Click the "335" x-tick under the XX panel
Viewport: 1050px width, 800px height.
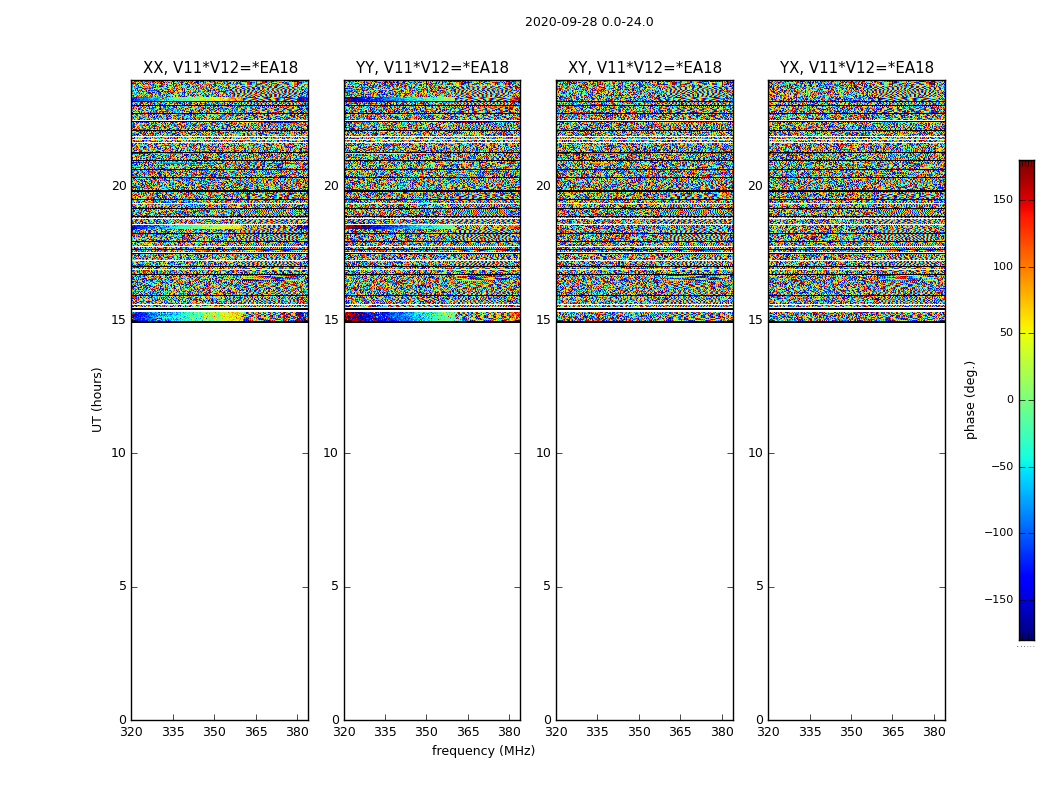[x=173, y=732]
